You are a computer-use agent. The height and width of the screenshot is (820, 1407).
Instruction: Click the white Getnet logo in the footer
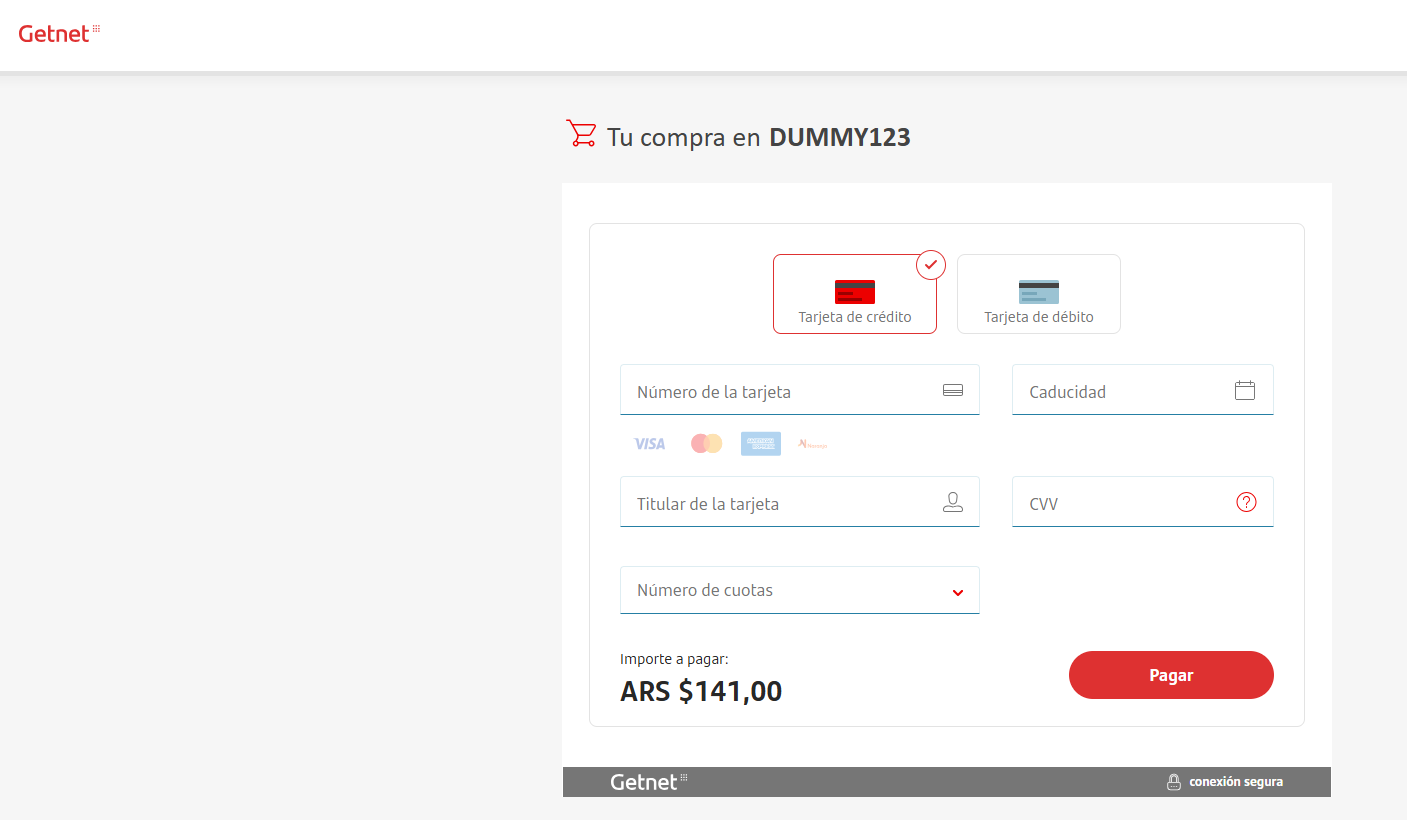[x=649, y=782]
